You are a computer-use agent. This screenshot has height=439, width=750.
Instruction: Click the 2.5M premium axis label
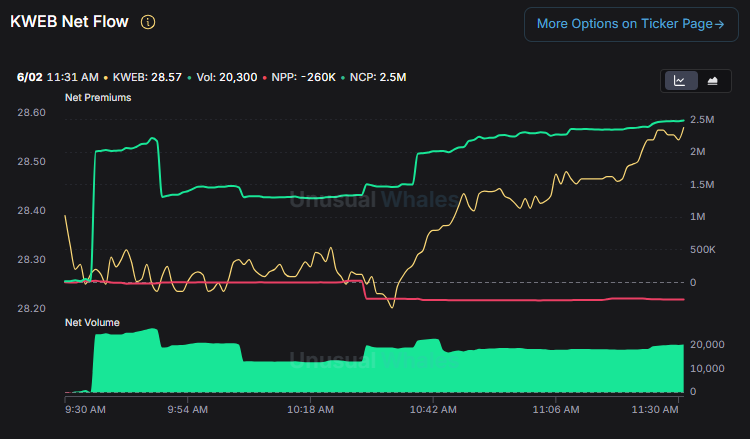[702, 120]
